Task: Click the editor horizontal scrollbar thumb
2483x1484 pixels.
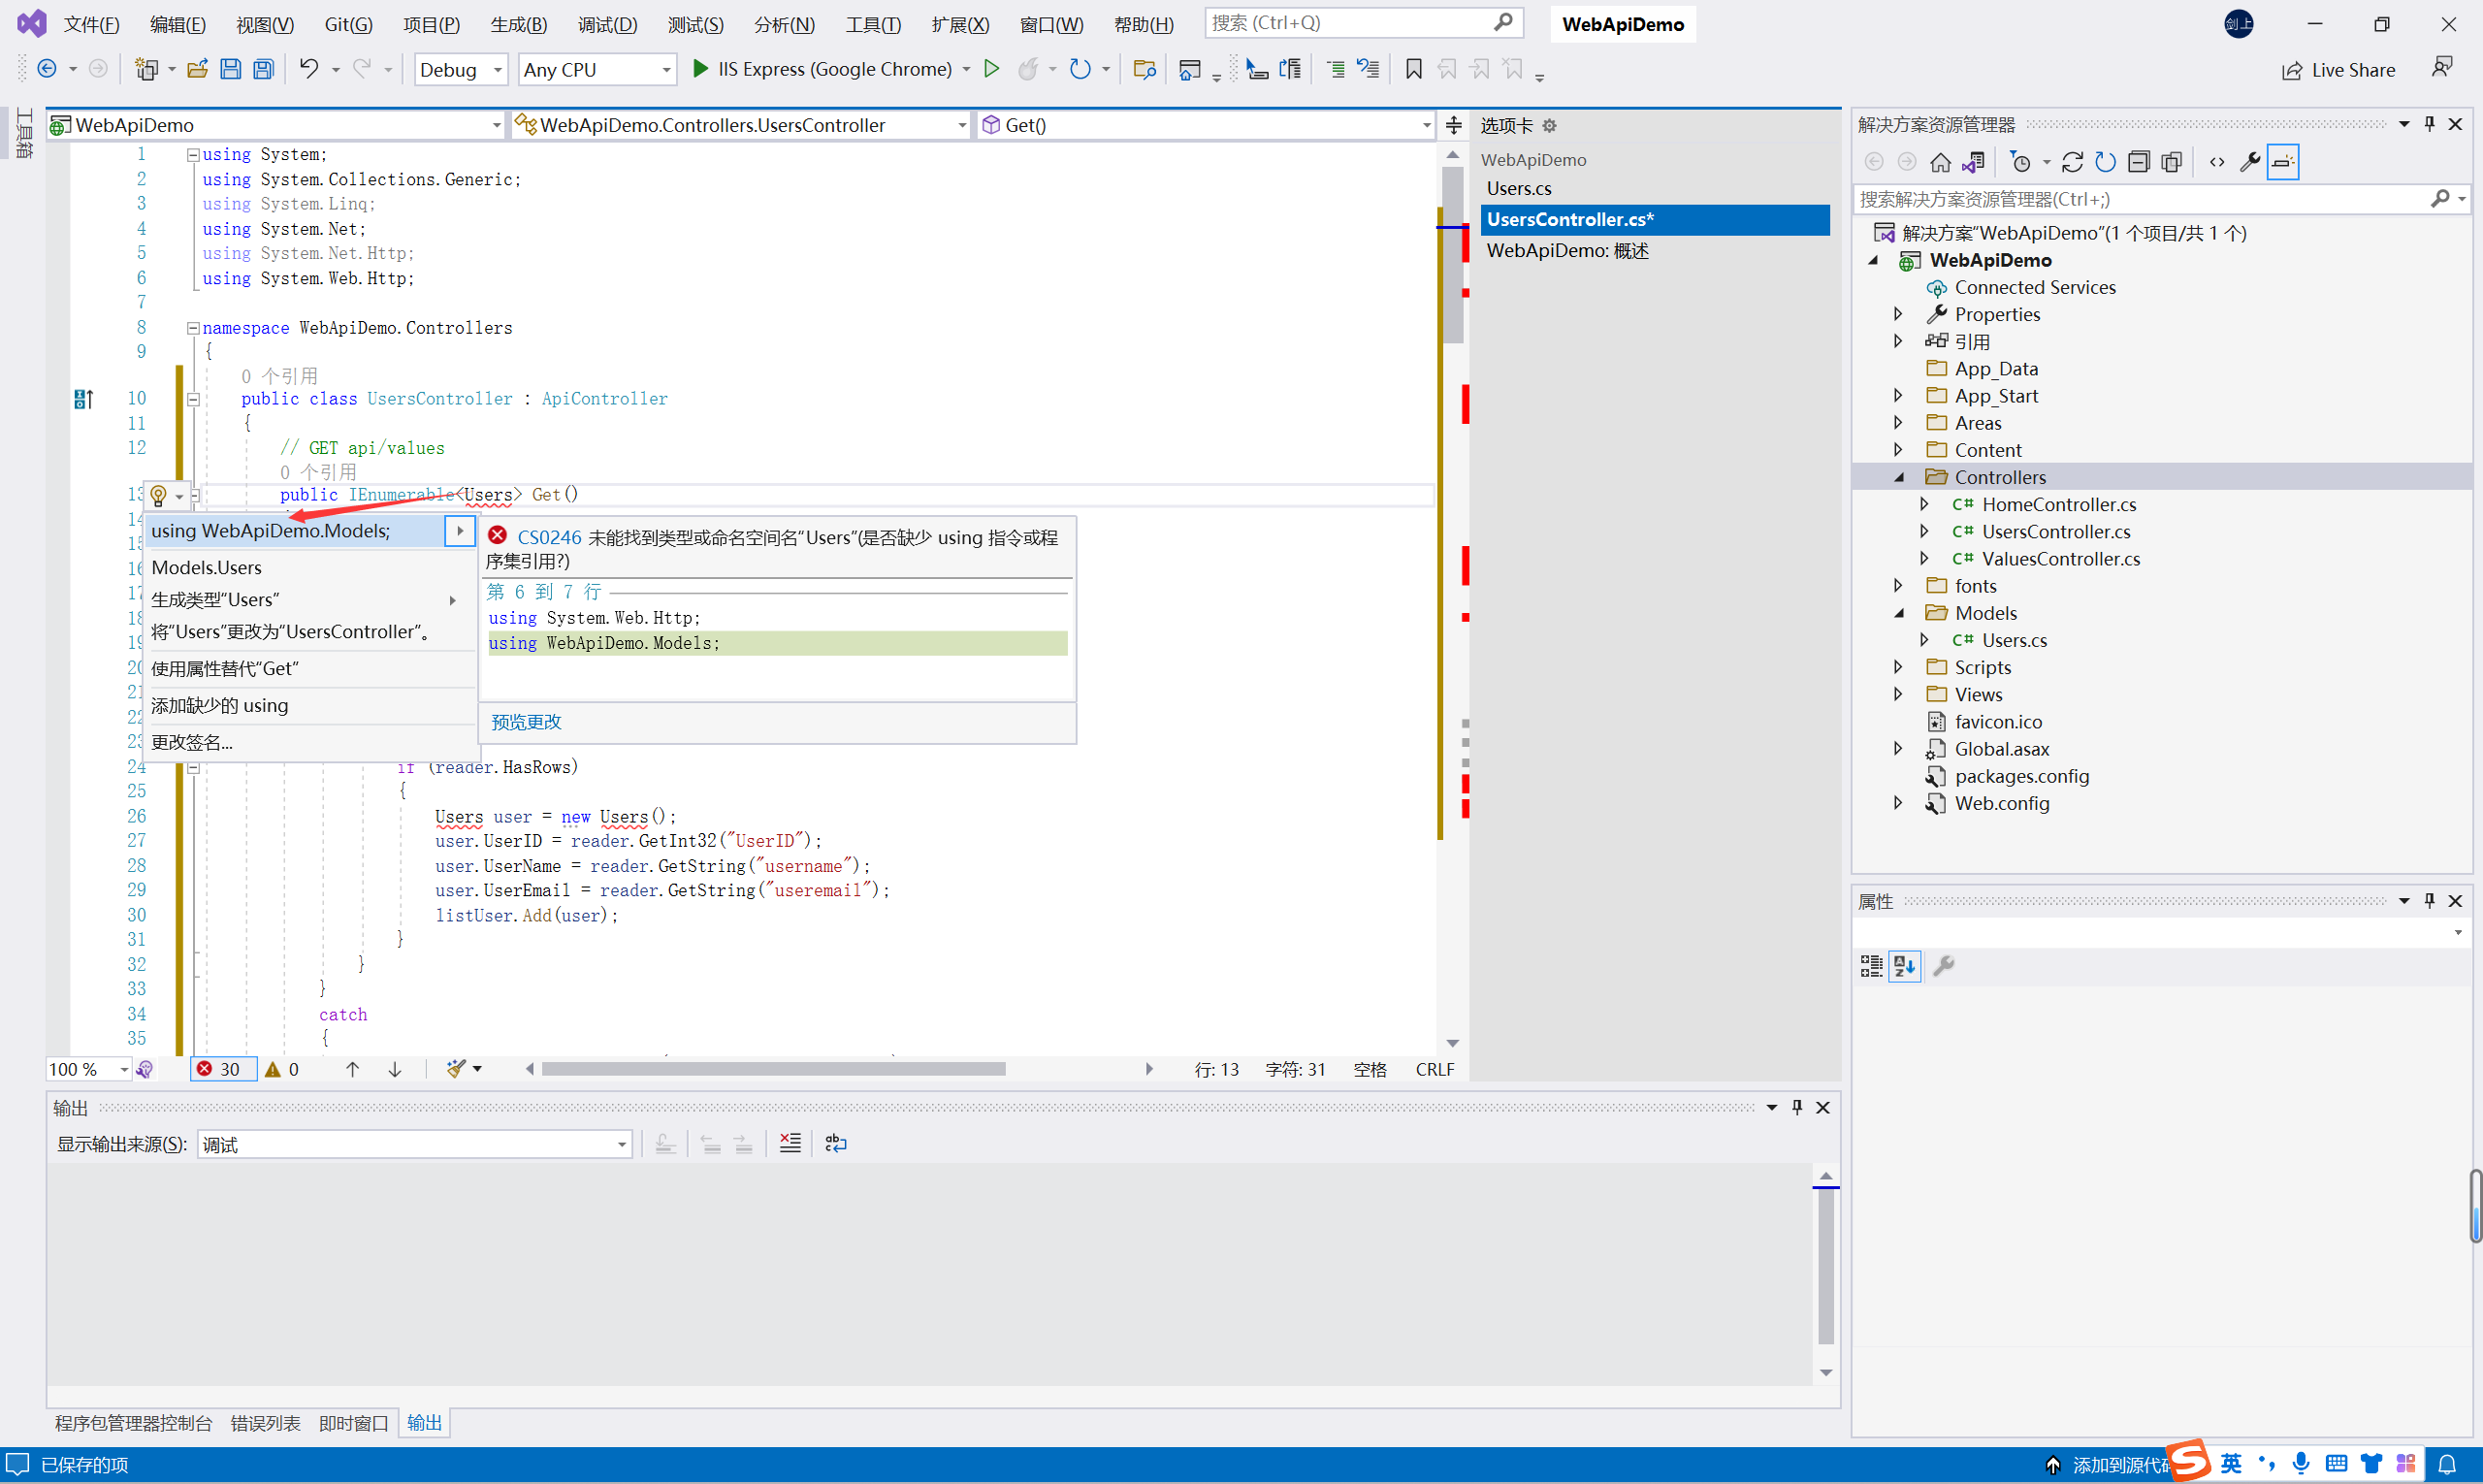Action: coord(772,1069)
